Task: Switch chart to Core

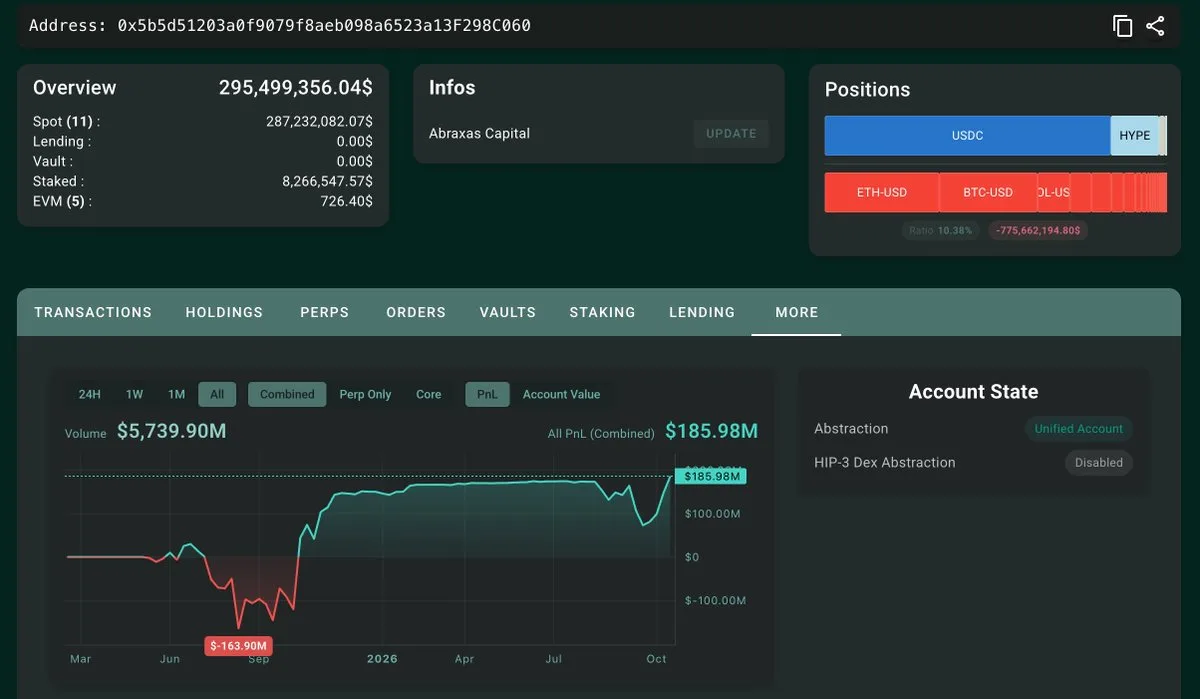Action: pyautogui.click(x=428, y=394)
